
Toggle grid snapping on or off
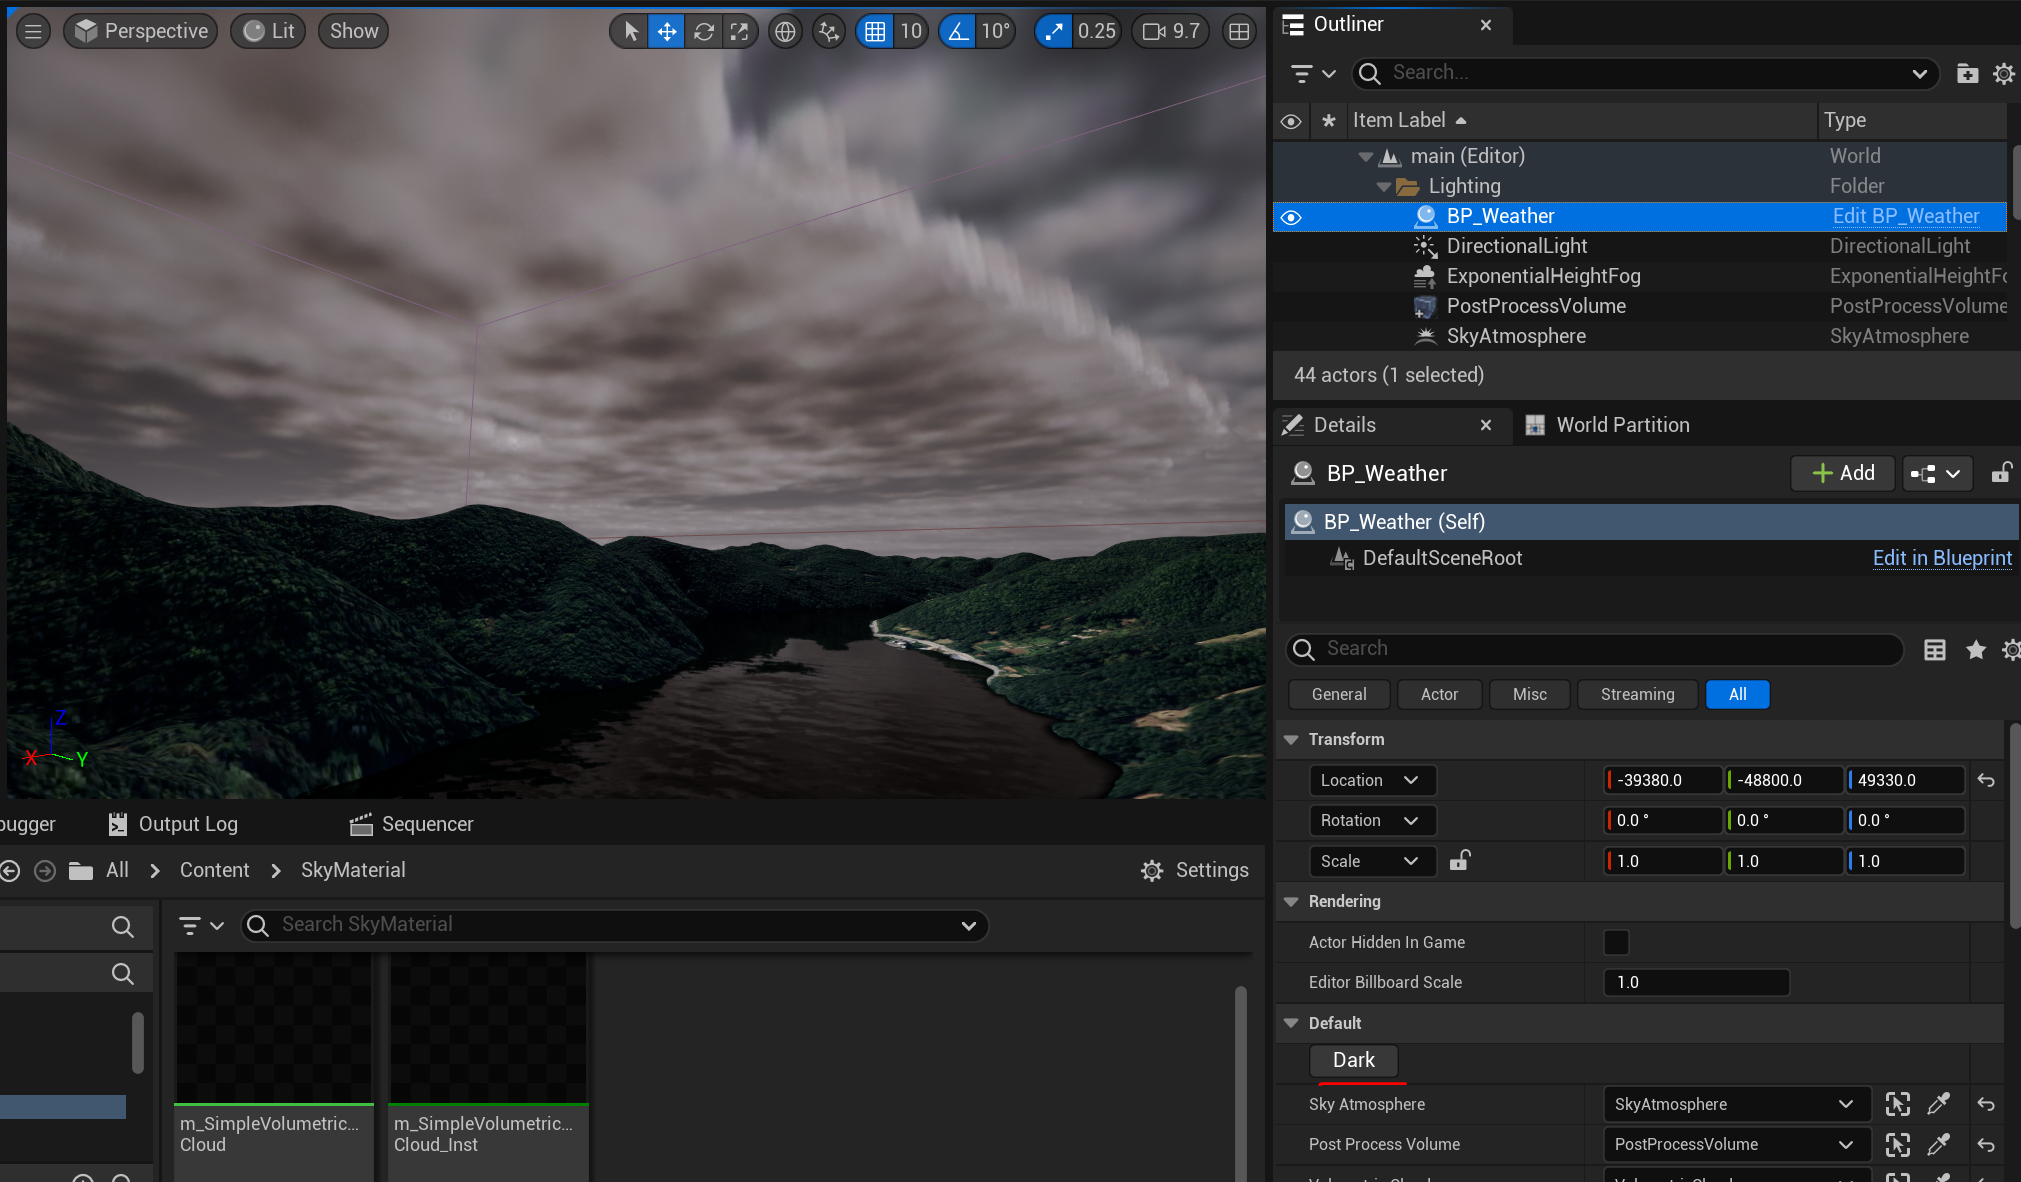click(875, 31)
